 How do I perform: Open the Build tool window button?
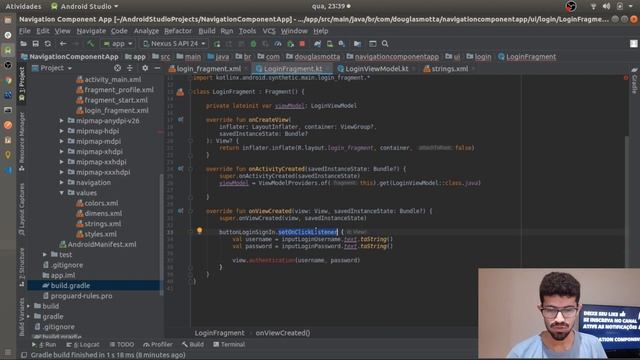point(193,345)
